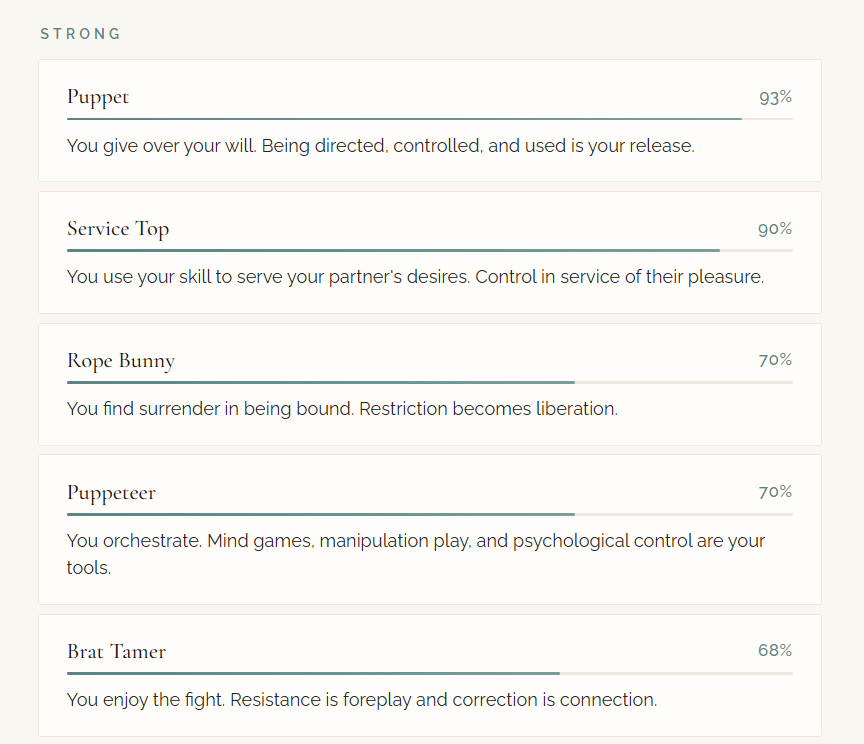
Task: Click the Service Top progress bar
Action: pos(430,250)
